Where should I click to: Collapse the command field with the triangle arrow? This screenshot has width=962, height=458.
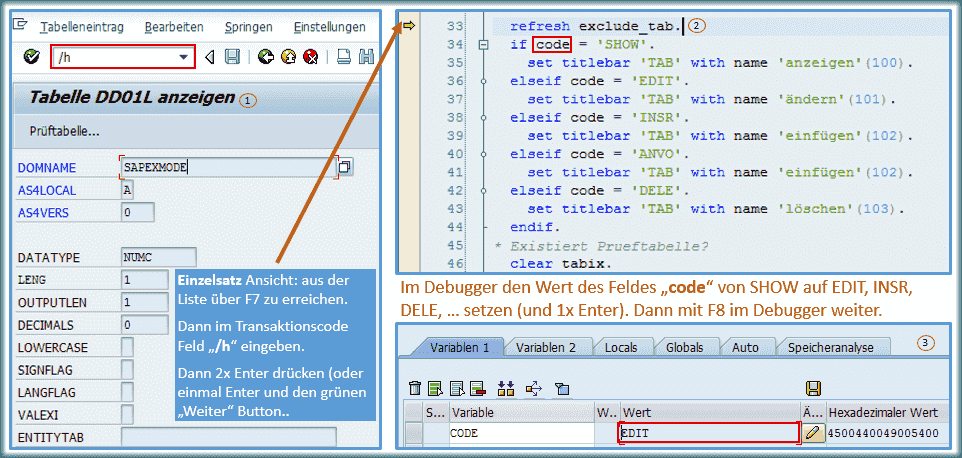point(210,58)
